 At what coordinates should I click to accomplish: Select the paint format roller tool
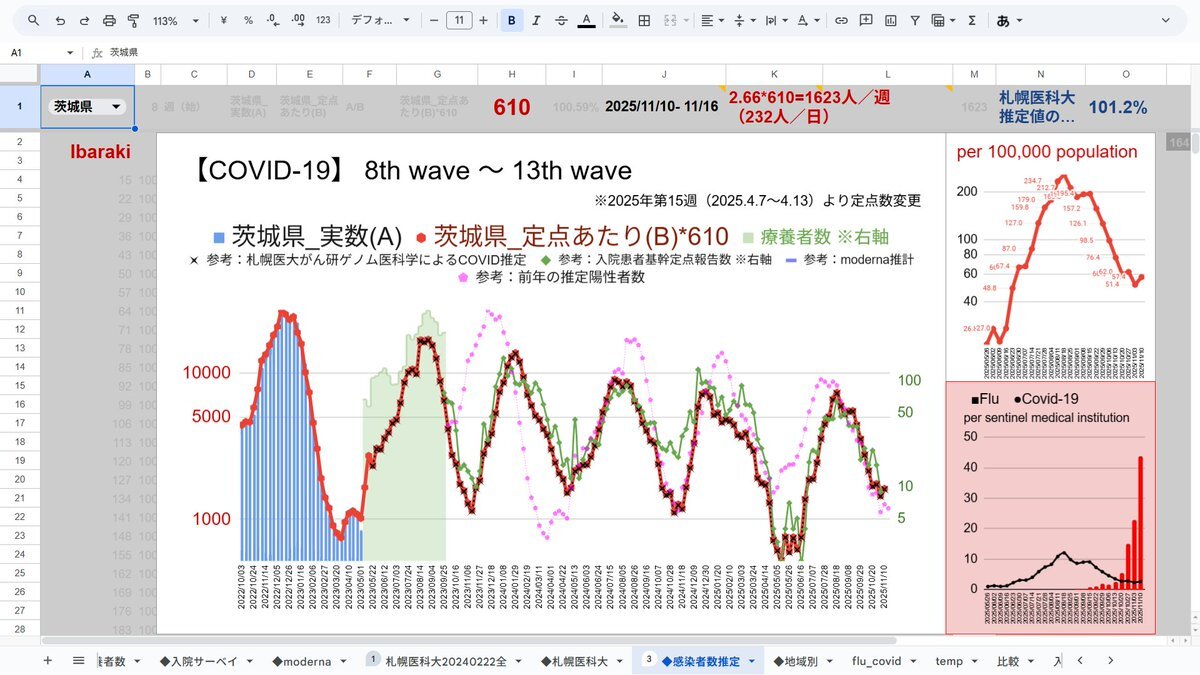tap(133, 20)
